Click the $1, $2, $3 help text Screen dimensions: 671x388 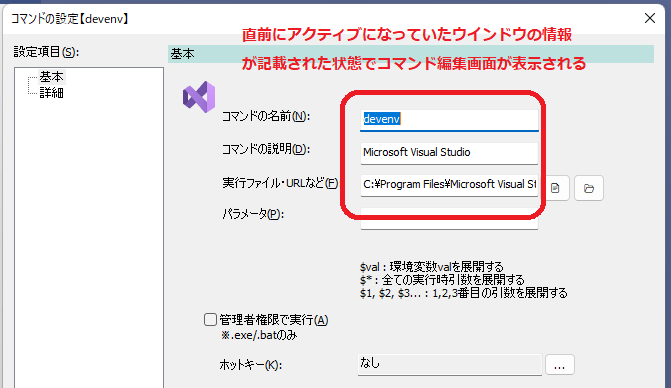[x=463, y=293]
